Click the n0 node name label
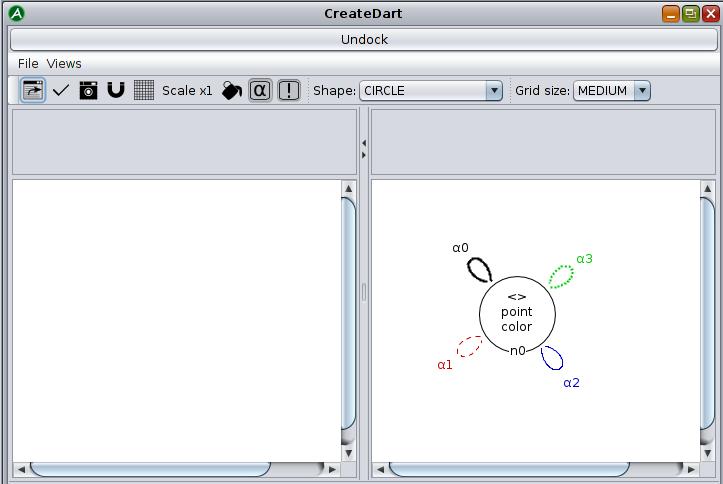The image size is (723, 484). click(x=517, y=351)
